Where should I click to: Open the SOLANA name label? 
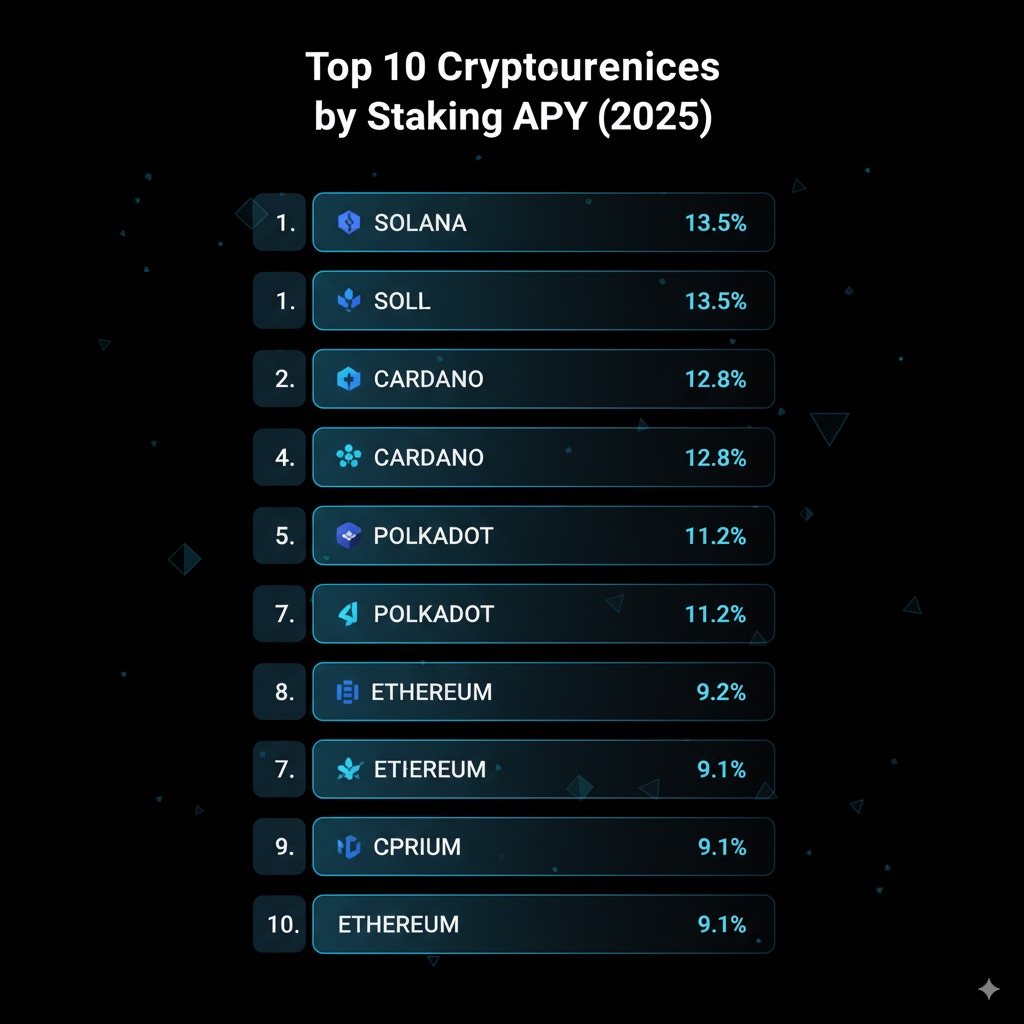click(x=420, y=223)
